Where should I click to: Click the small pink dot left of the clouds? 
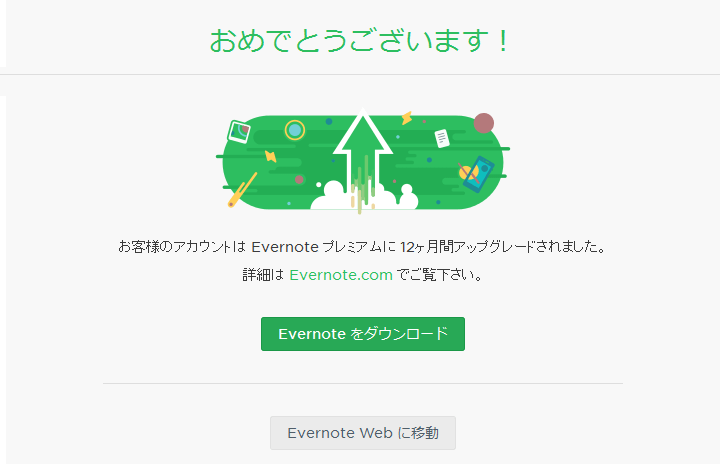point(299,179)
